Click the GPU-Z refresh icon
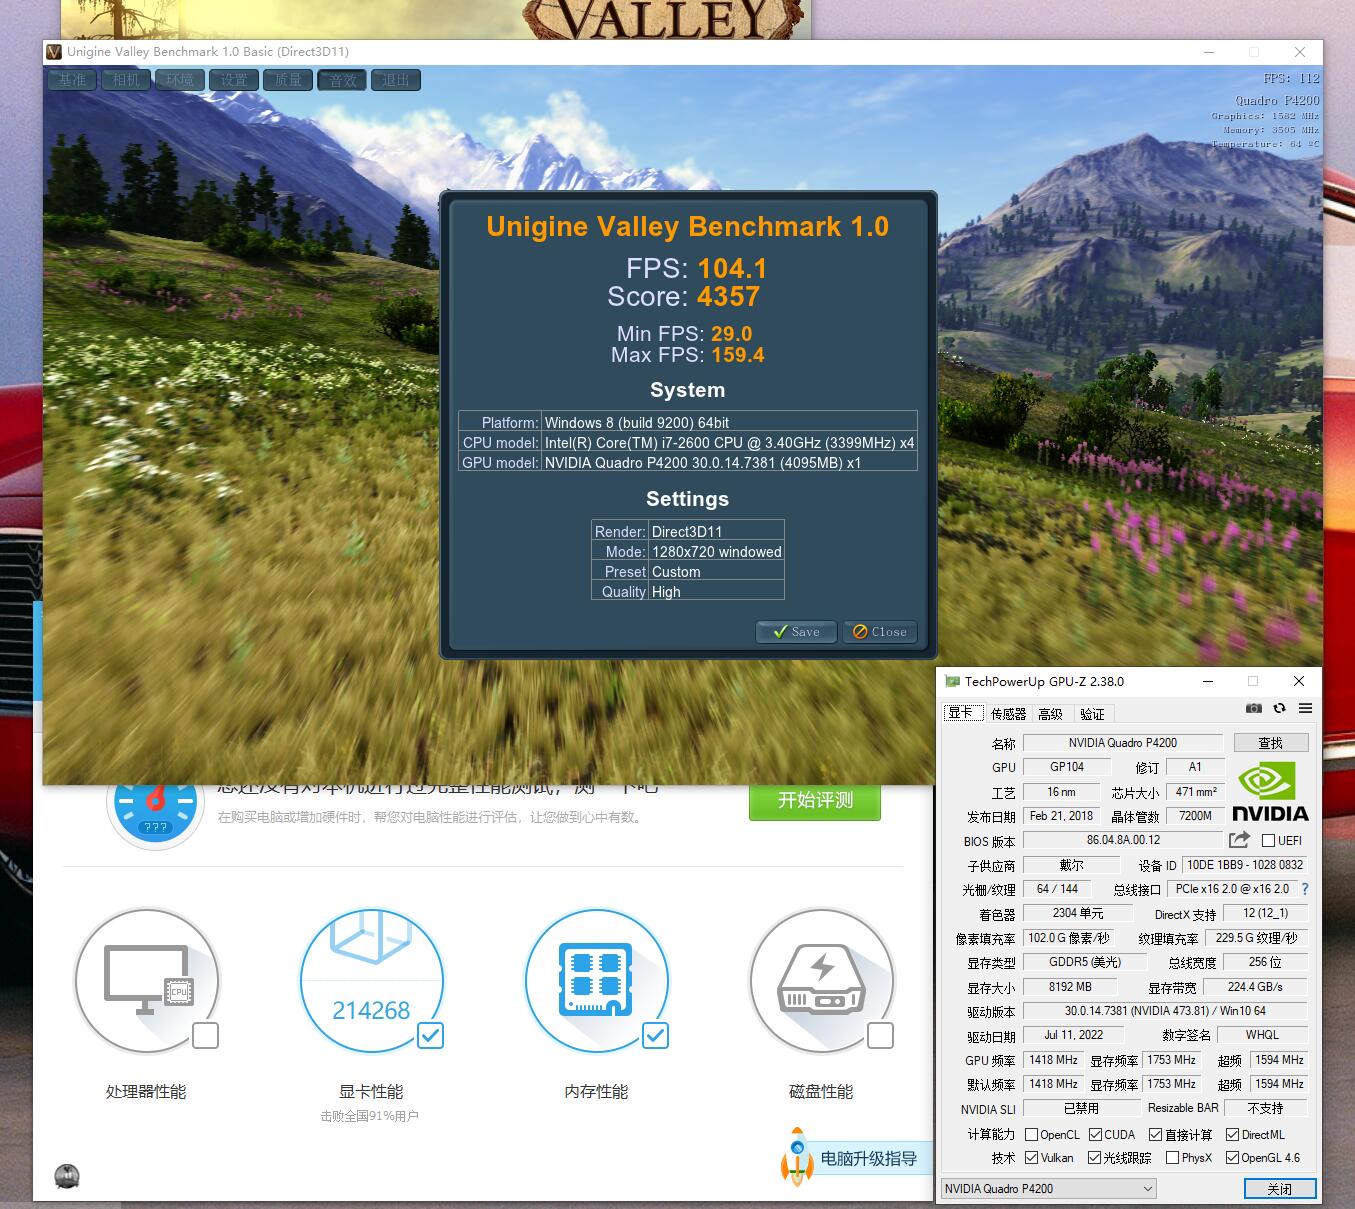This screenshot has height=1209, width=1355. 1279,708
